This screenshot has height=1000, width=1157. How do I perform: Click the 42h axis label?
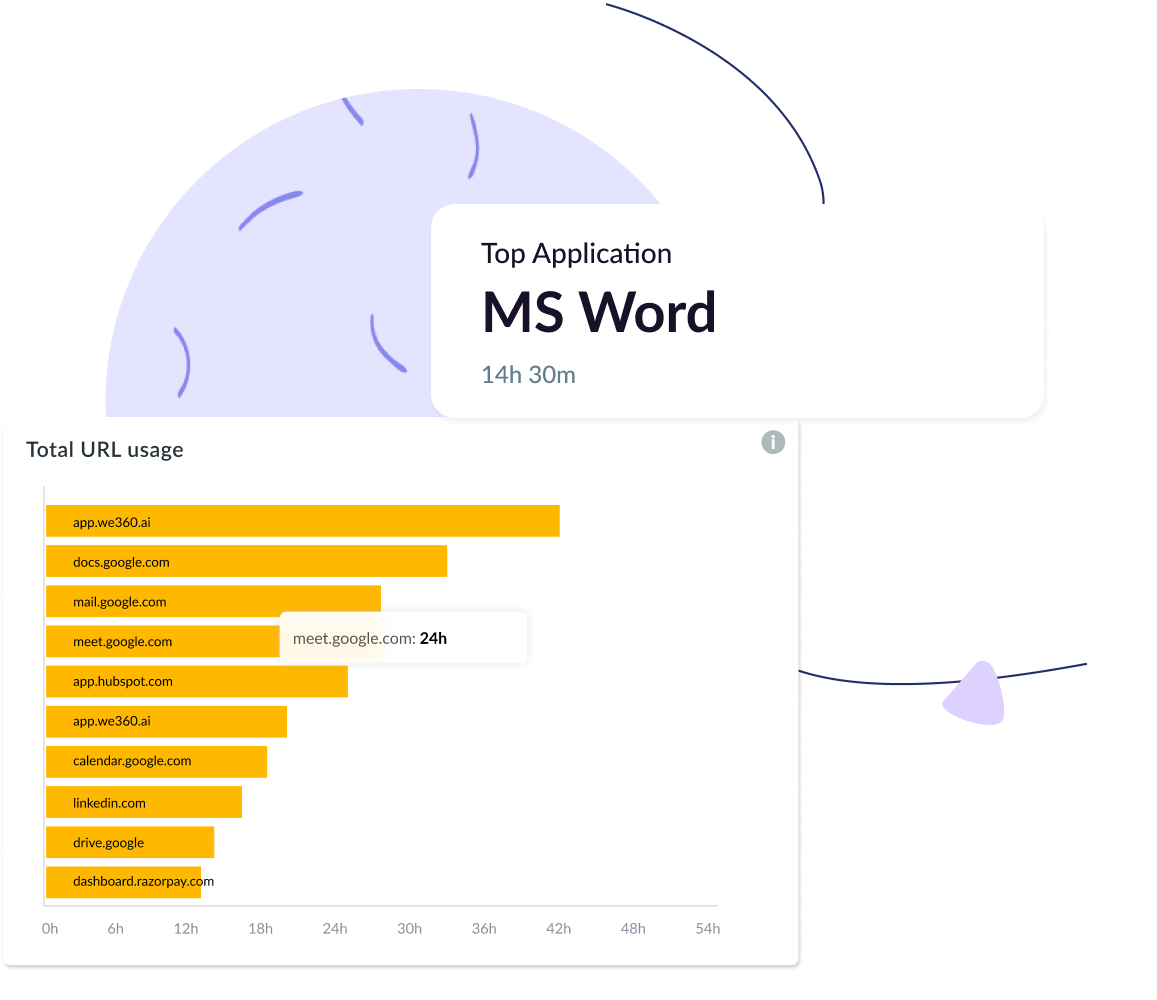pyautogui.click(x=559, y=928)
